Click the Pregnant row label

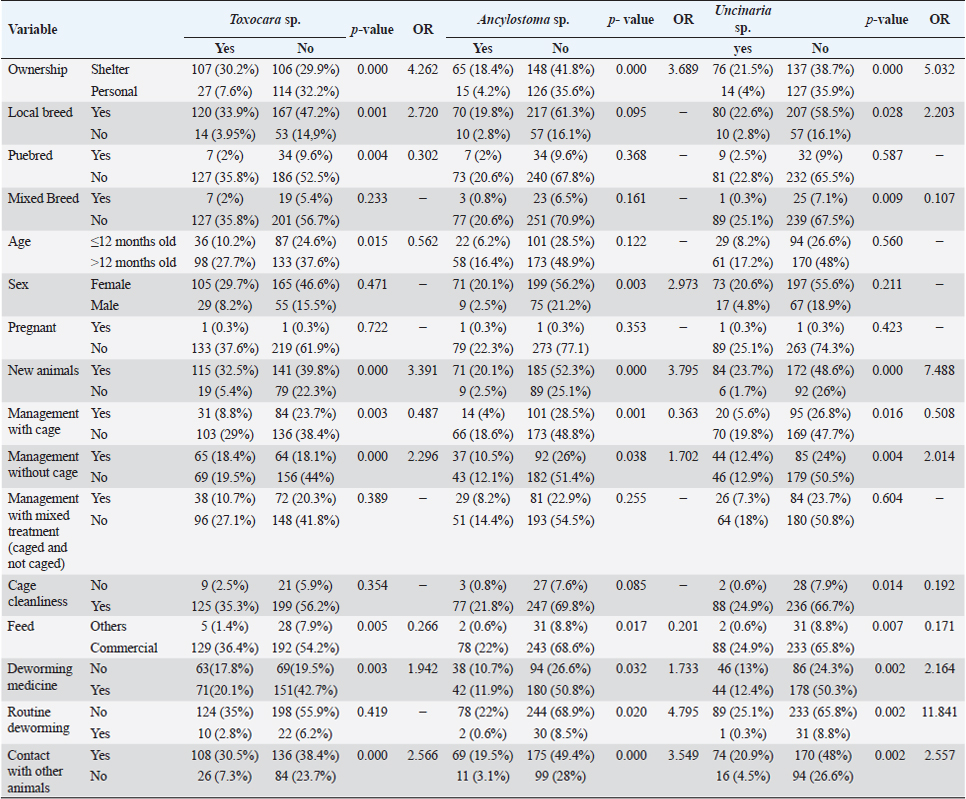pos(34,327)
